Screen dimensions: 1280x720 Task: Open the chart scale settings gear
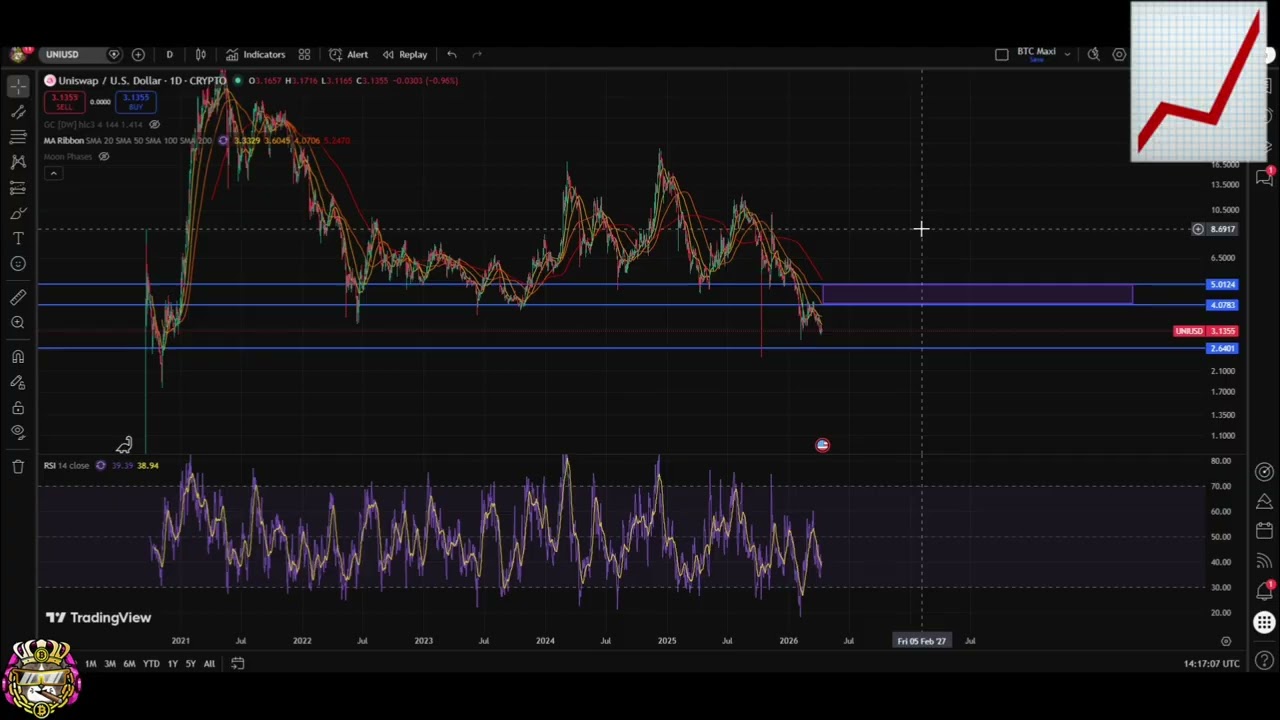1226,641
